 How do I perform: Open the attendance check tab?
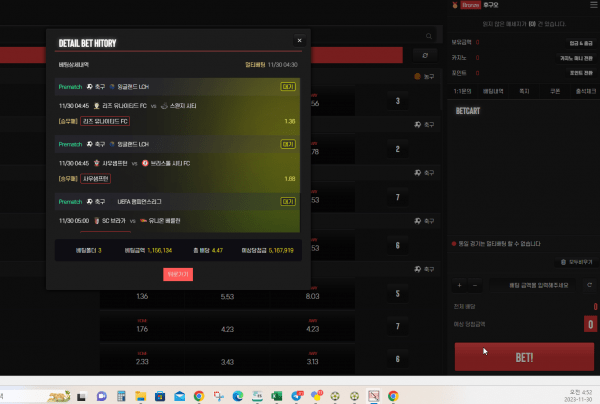pos(585,91)
